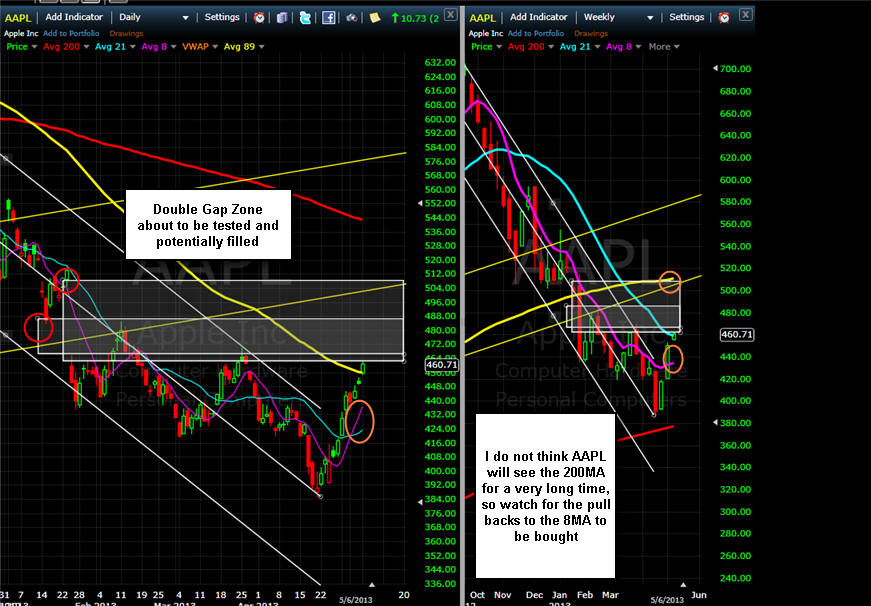Click the Apple Inc name in Daily chart
Image resolution: width=871 pixels, height=606 pixels.
click(x=21, y=33)
